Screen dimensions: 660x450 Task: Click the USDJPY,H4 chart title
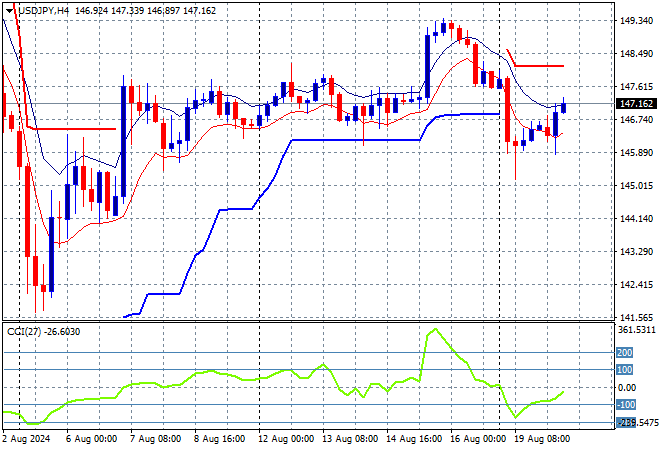(x=43, y=11)
